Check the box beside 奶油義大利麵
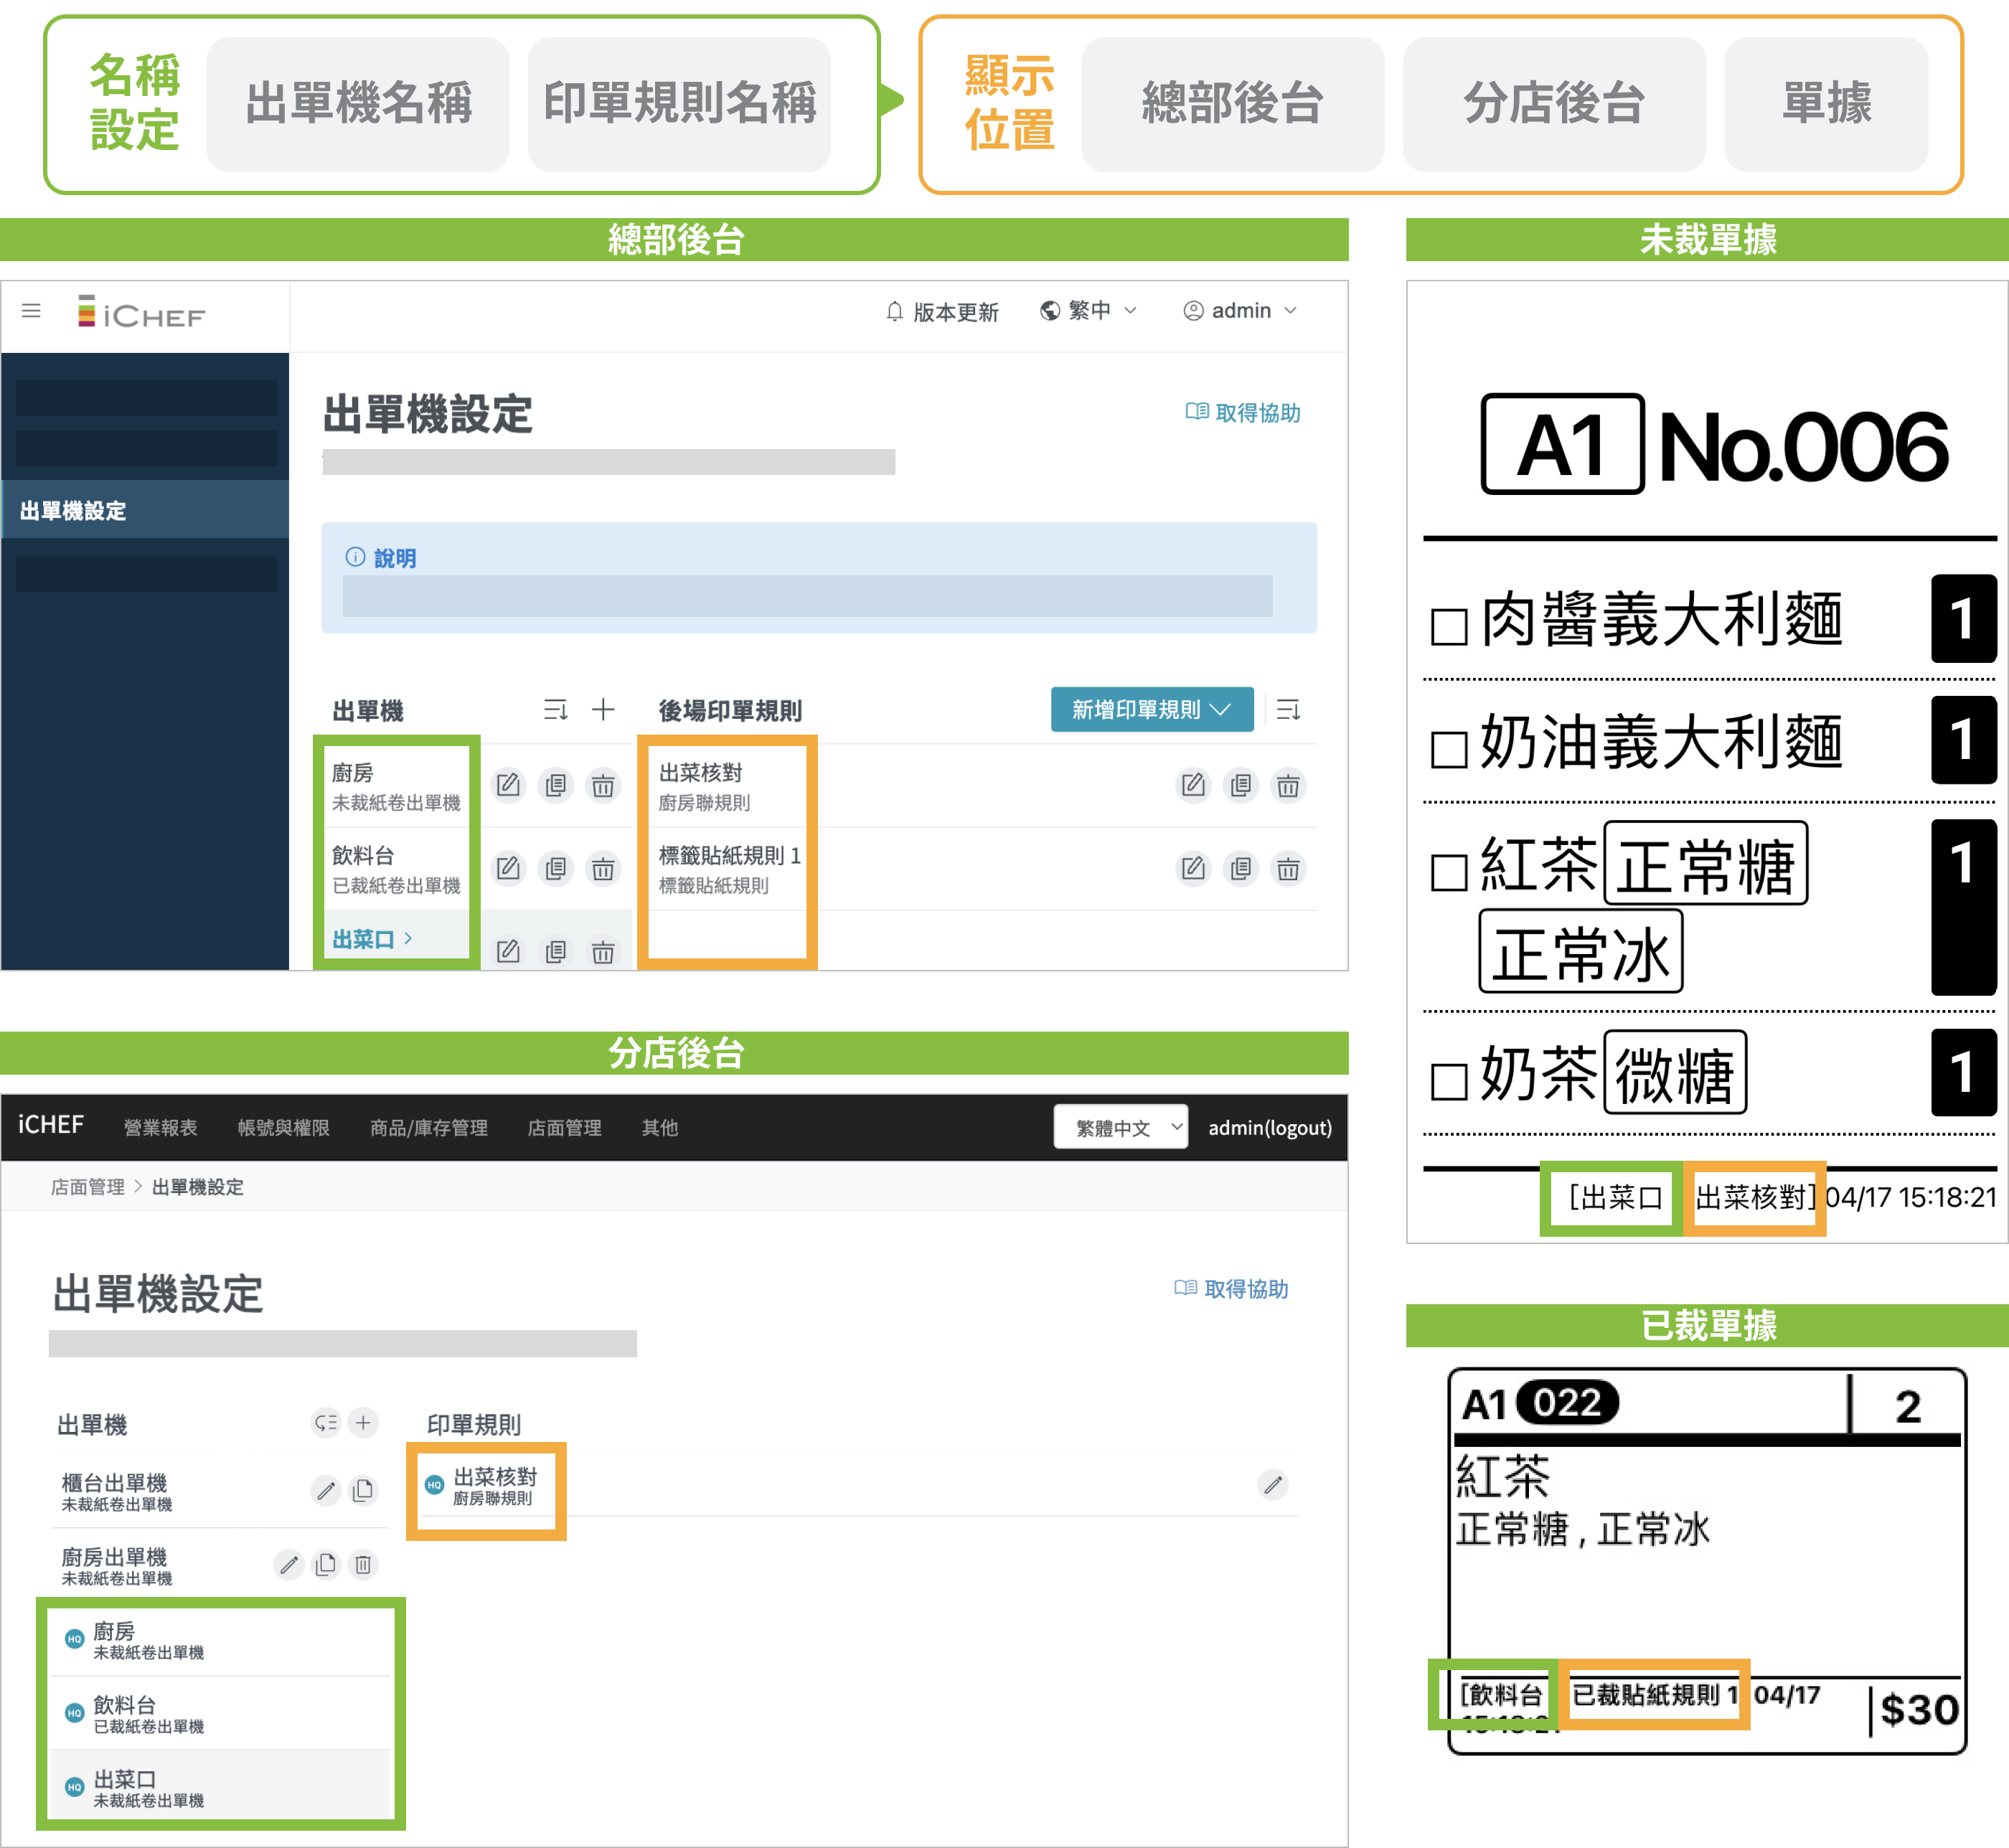 pos(1448,749)
